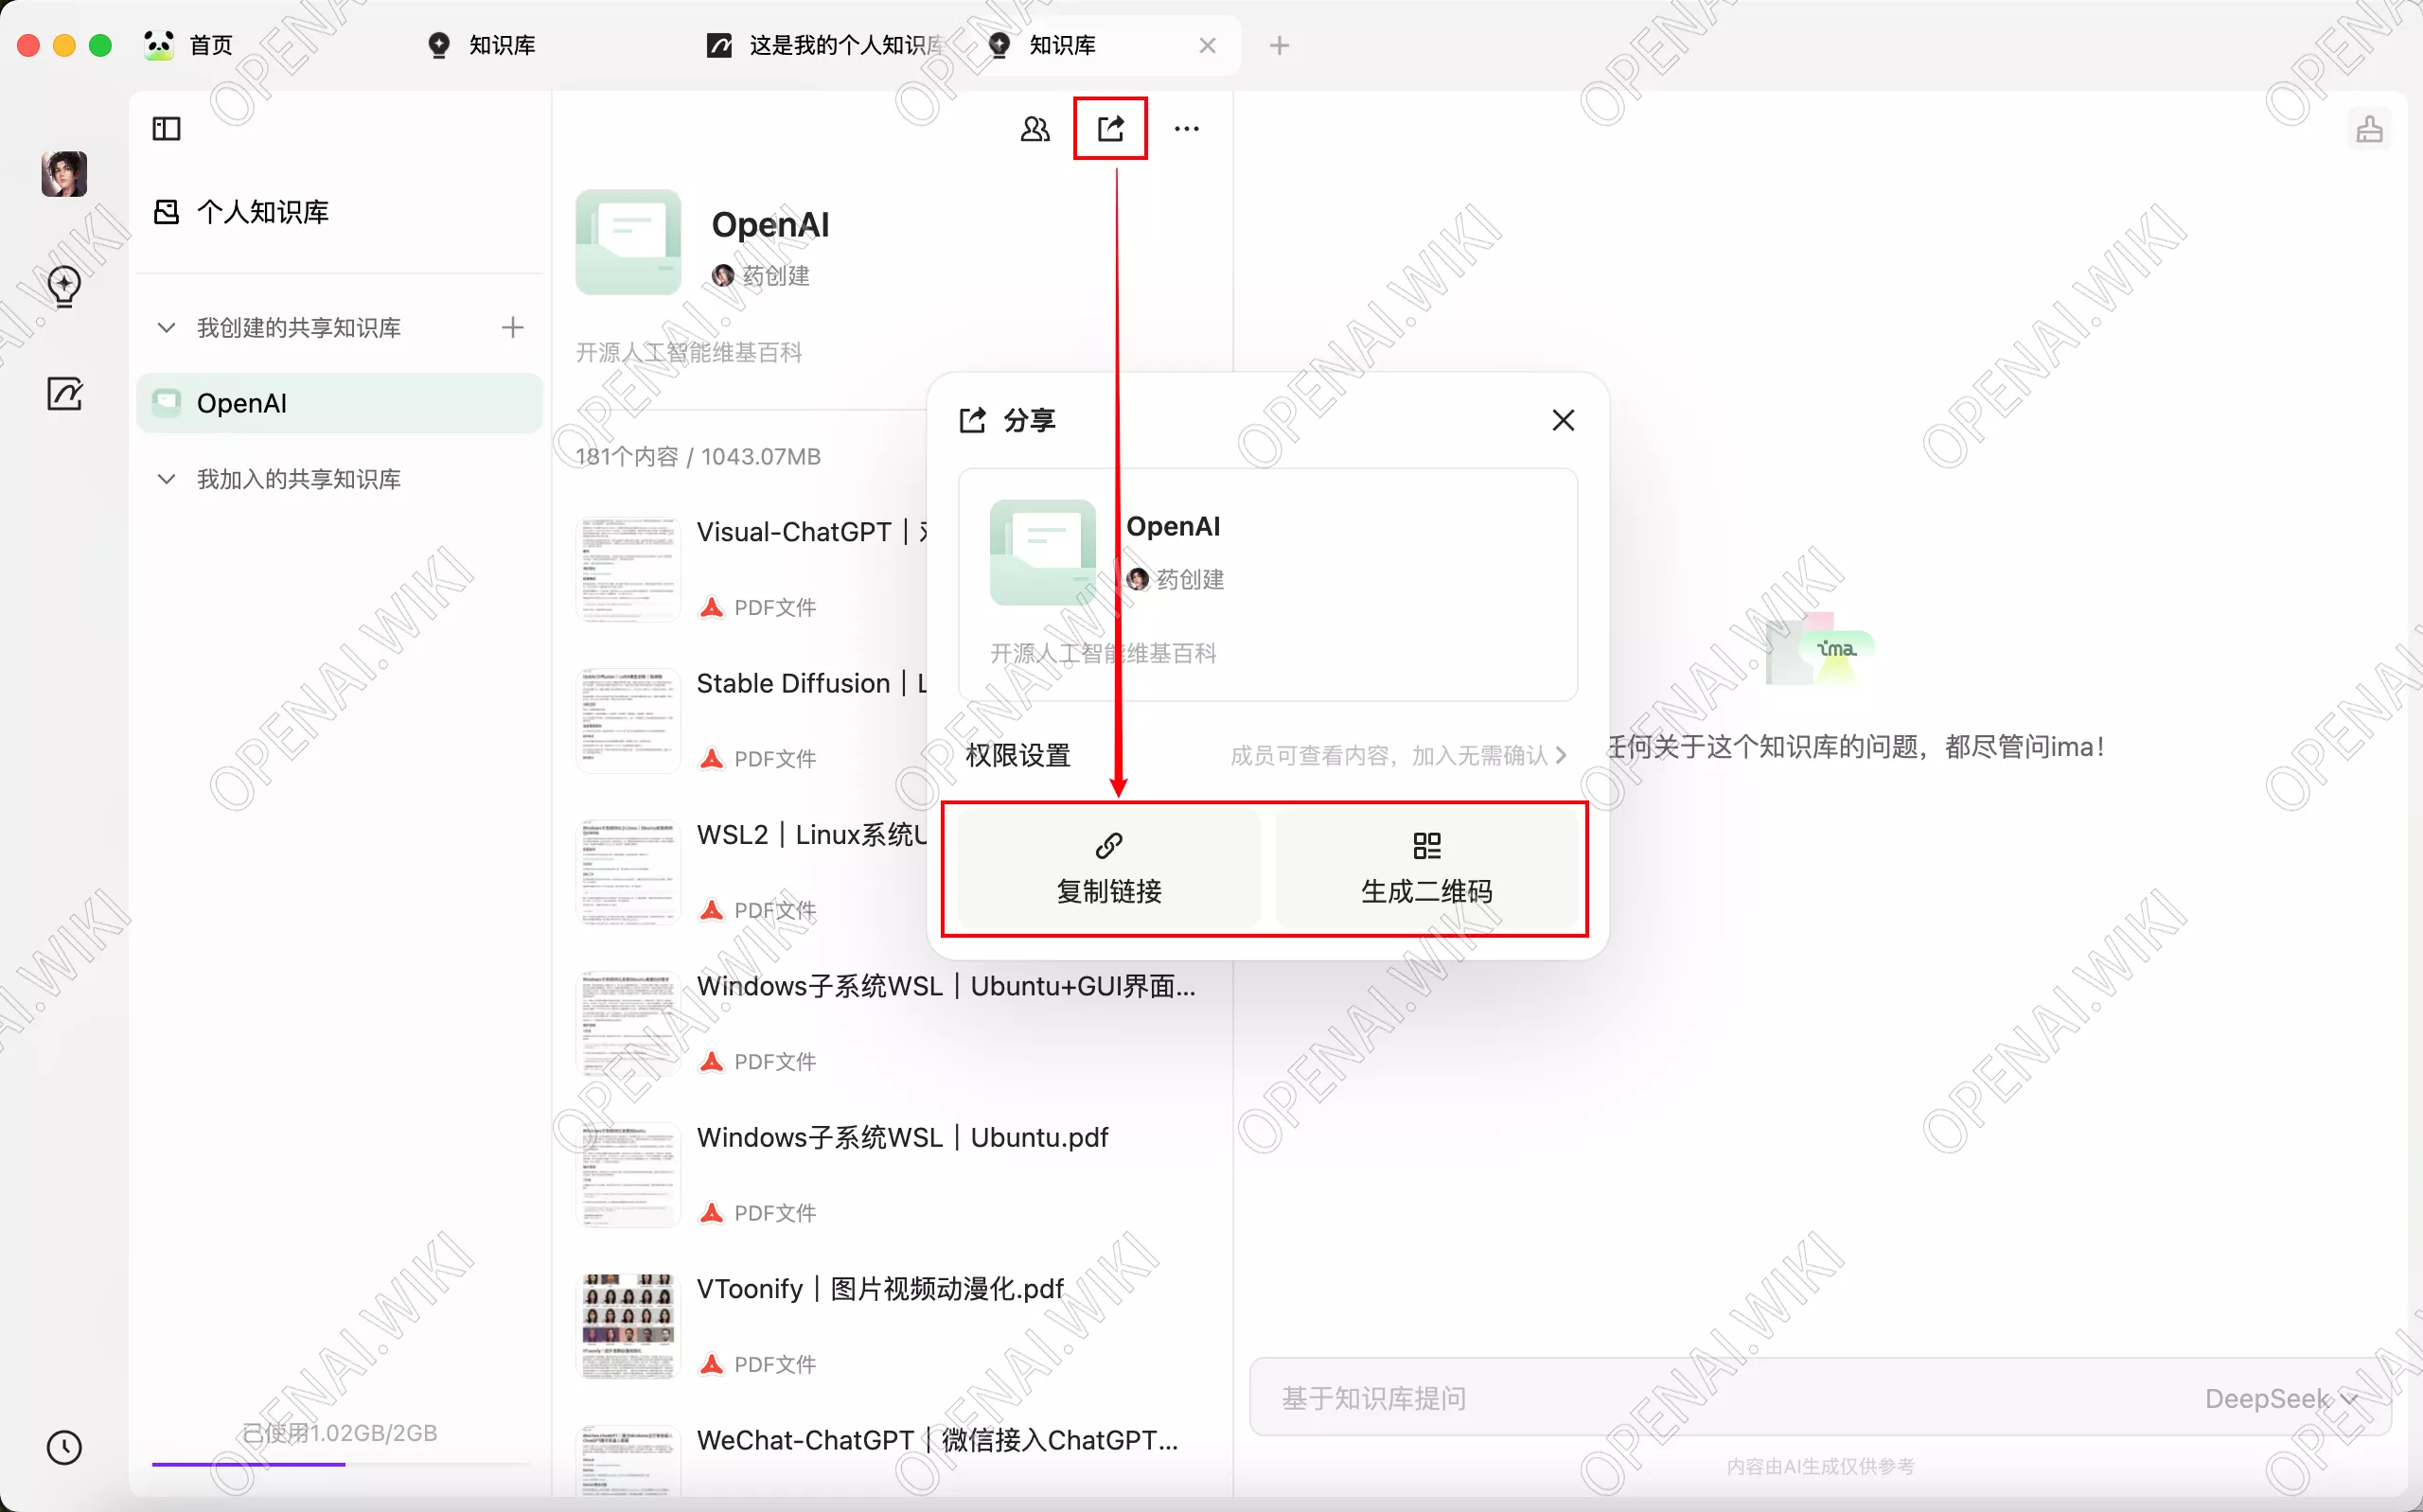Viewport: 2423px width, 1512px height.
Task: Open the note editing icon in rail
Action: click(x=64, y=394)
